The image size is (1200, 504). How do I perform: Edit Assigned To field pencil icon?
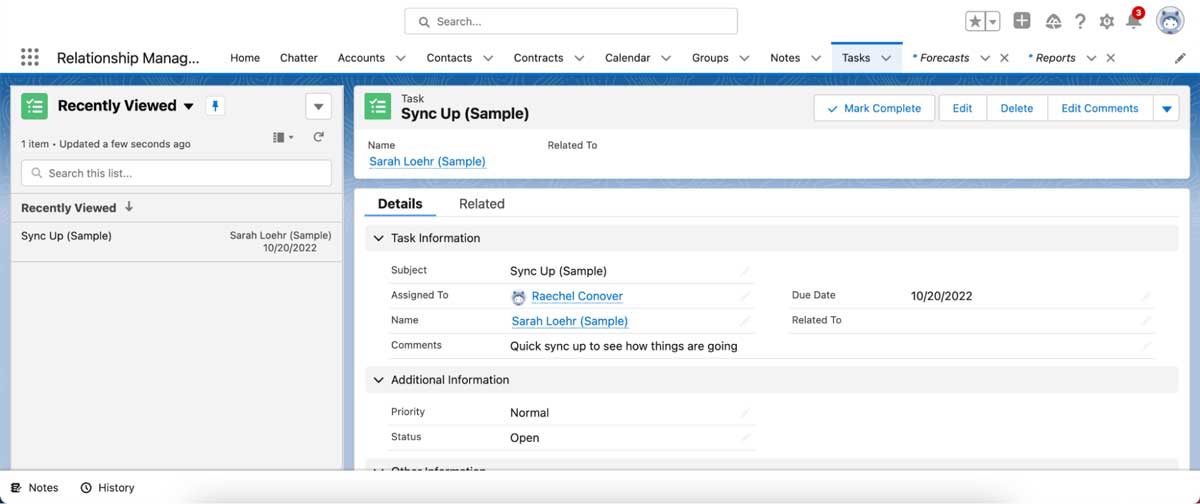(x=745, y=296)
